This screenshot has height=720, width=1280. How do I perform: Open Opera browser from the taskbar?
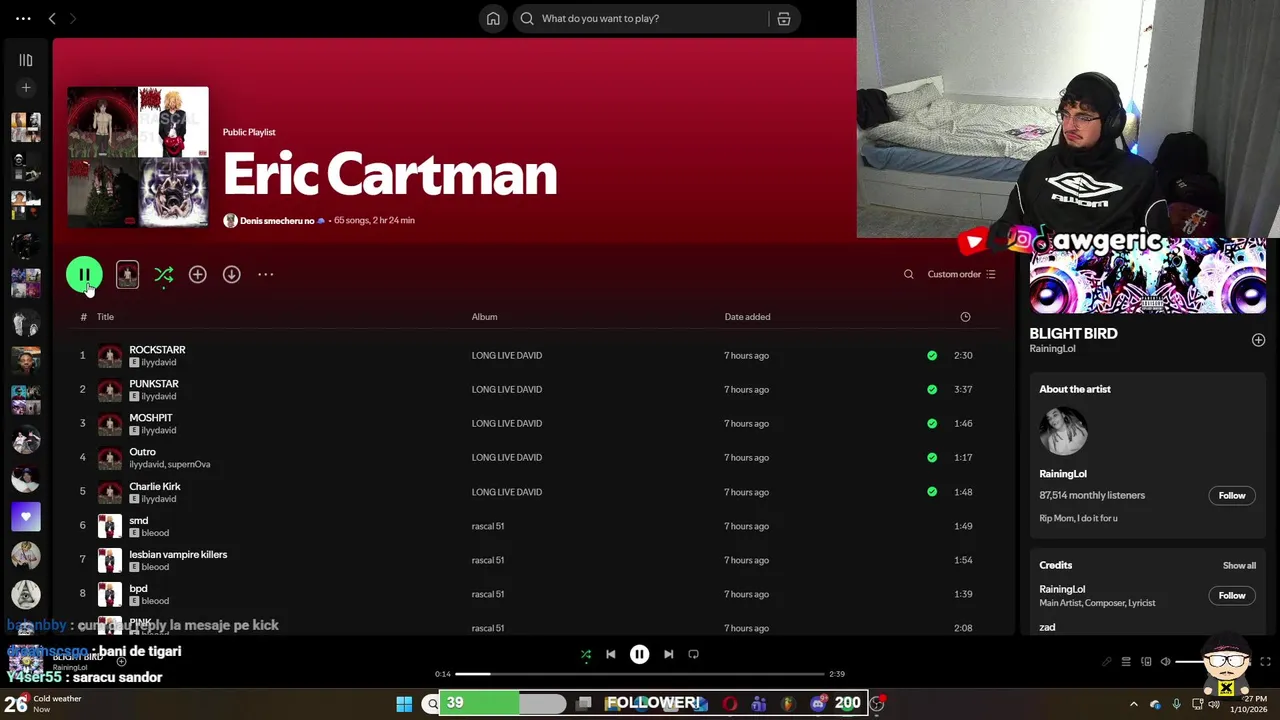[x=730, y=704]
